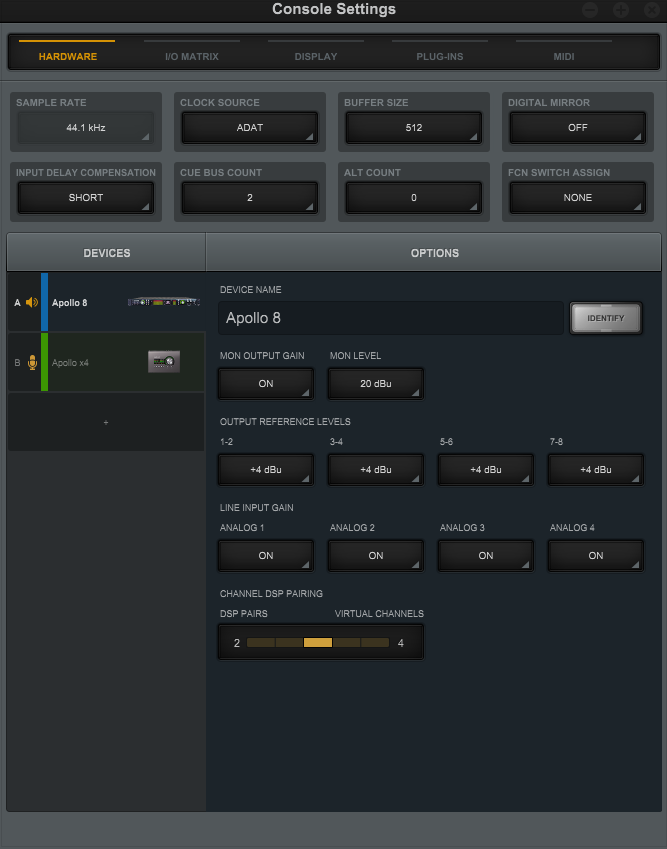667x849 pixels.
Task: Click the Identify button
Action: coord(606,318)
